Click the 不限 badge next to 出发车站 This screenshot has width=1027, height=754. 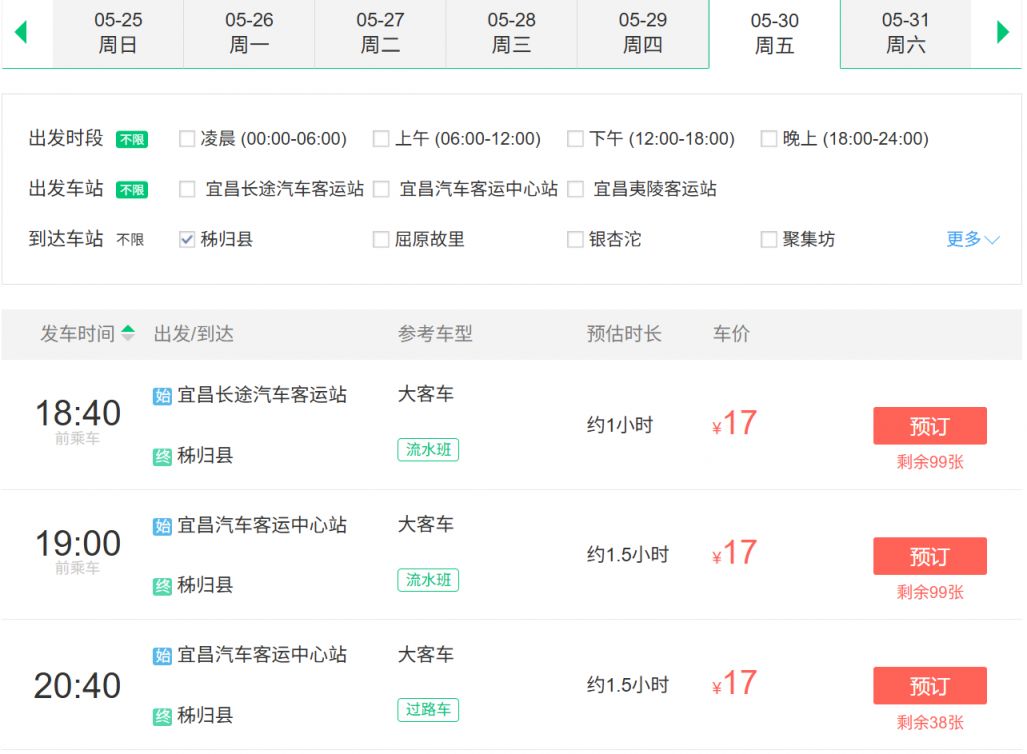click(x=134, y=189)
